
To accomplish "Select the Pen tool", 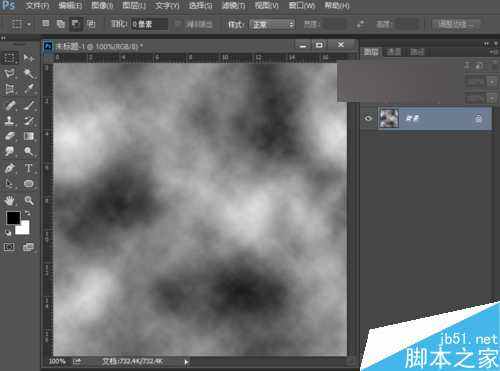I will point(10,168).
